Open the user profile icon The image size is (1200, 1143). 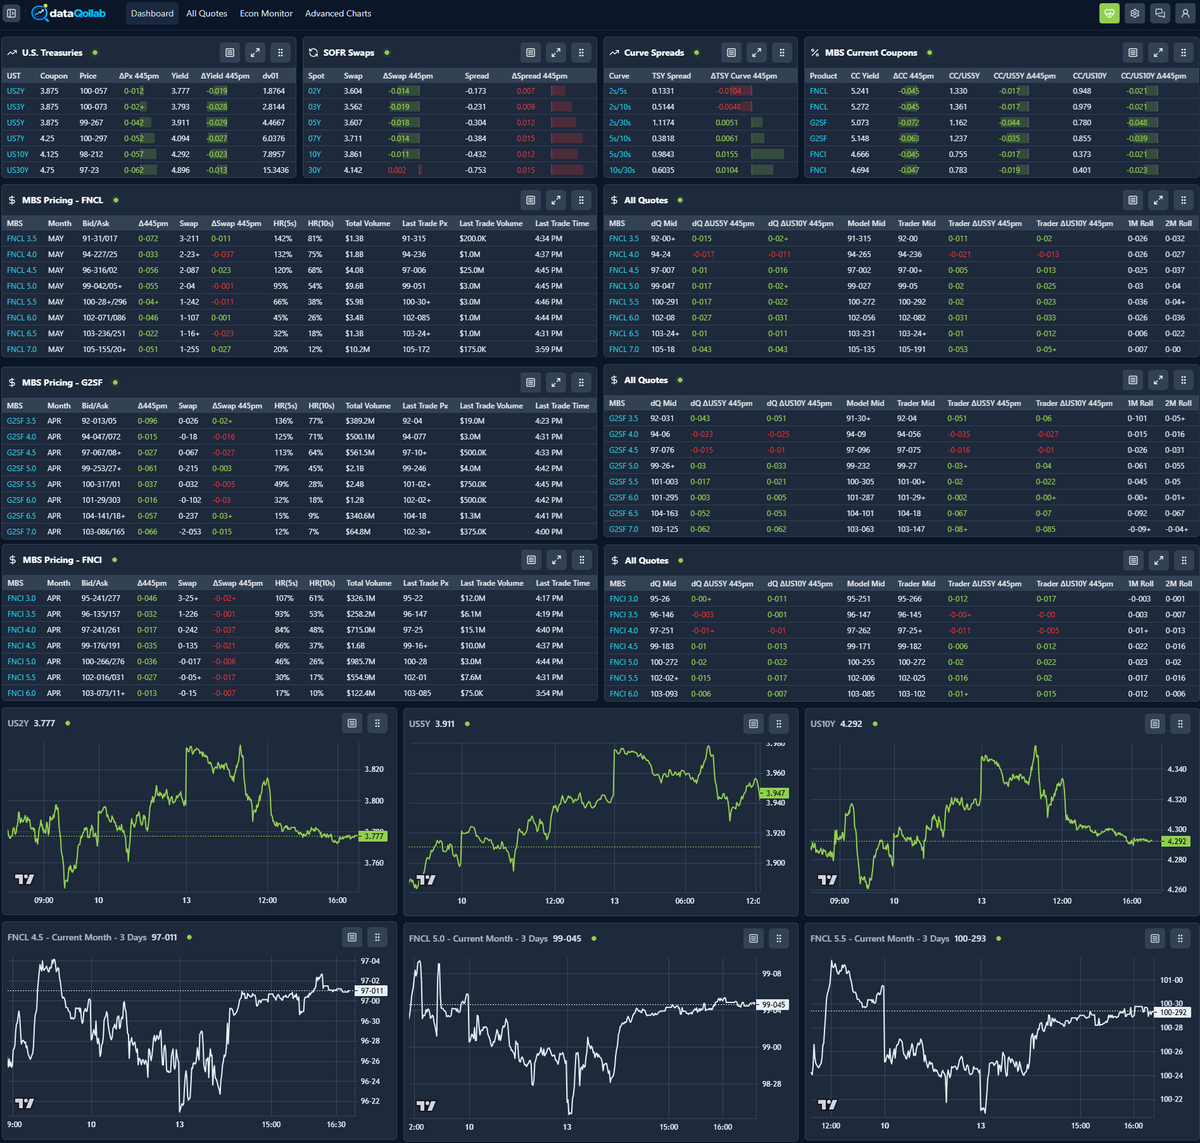pyautogui.click(x=1185, y=13)
